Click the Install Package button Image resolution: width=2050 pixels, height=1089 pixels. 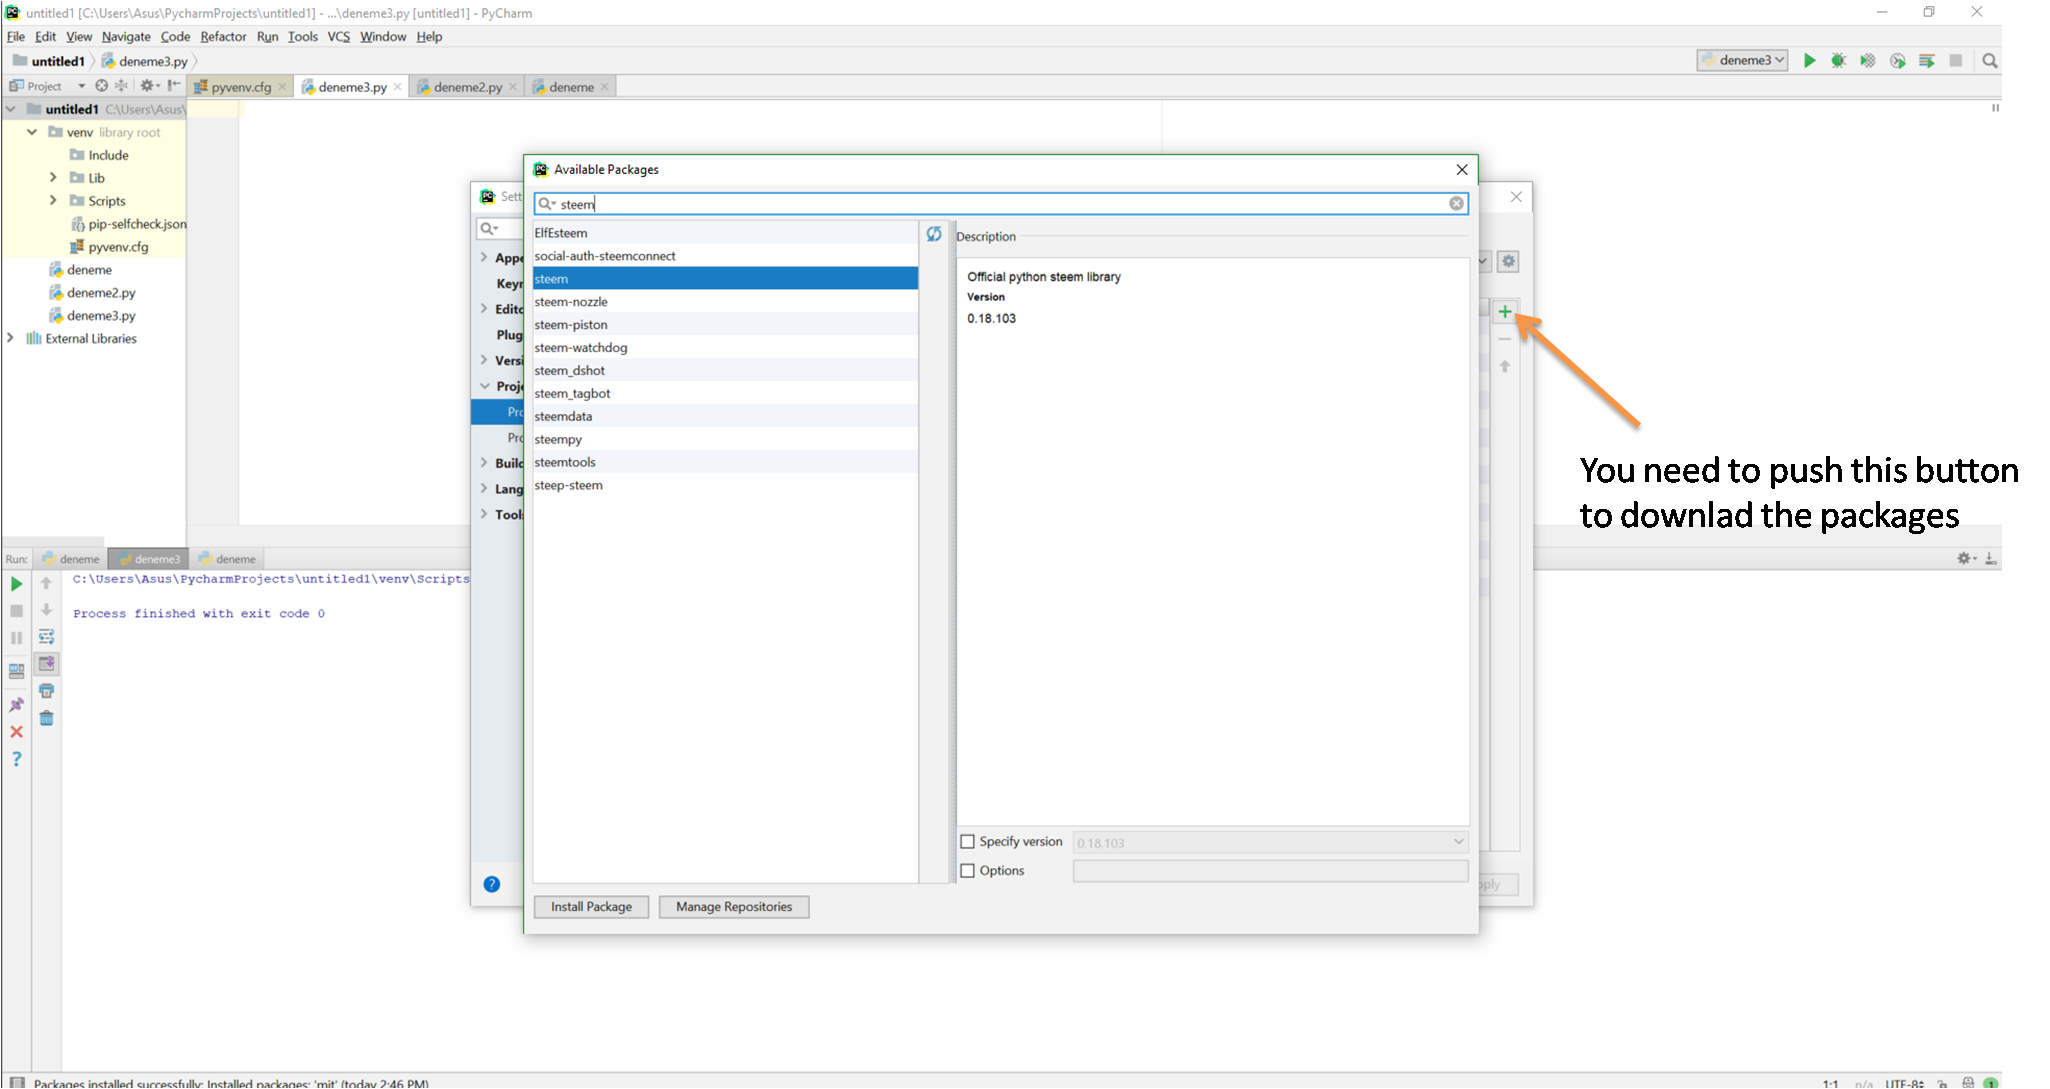pos(591,907)
